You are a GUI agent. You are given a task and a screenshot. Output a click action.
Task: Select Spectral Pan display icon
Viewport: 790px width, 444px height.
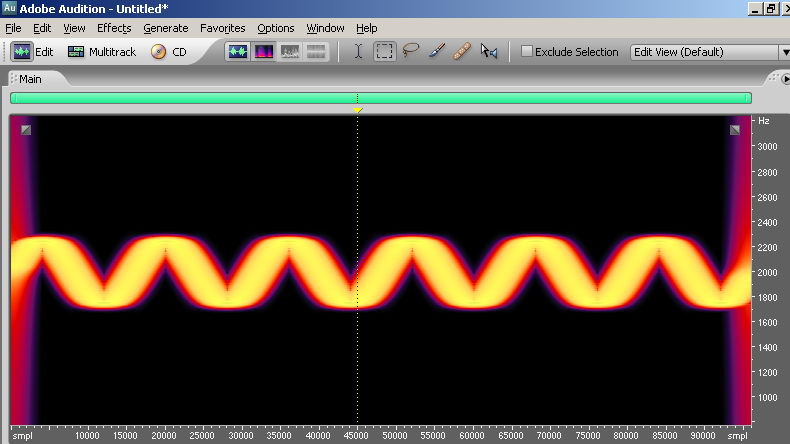coord(290,52)
